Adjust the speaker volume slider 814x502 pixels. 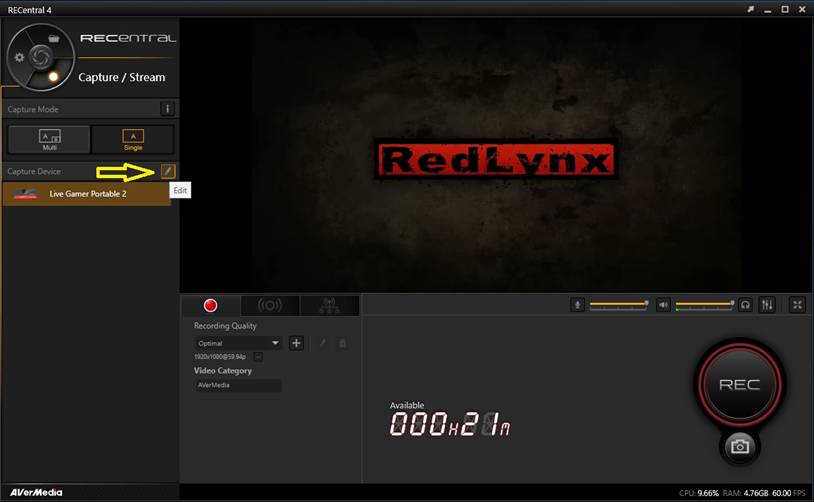tap(704, 305)
